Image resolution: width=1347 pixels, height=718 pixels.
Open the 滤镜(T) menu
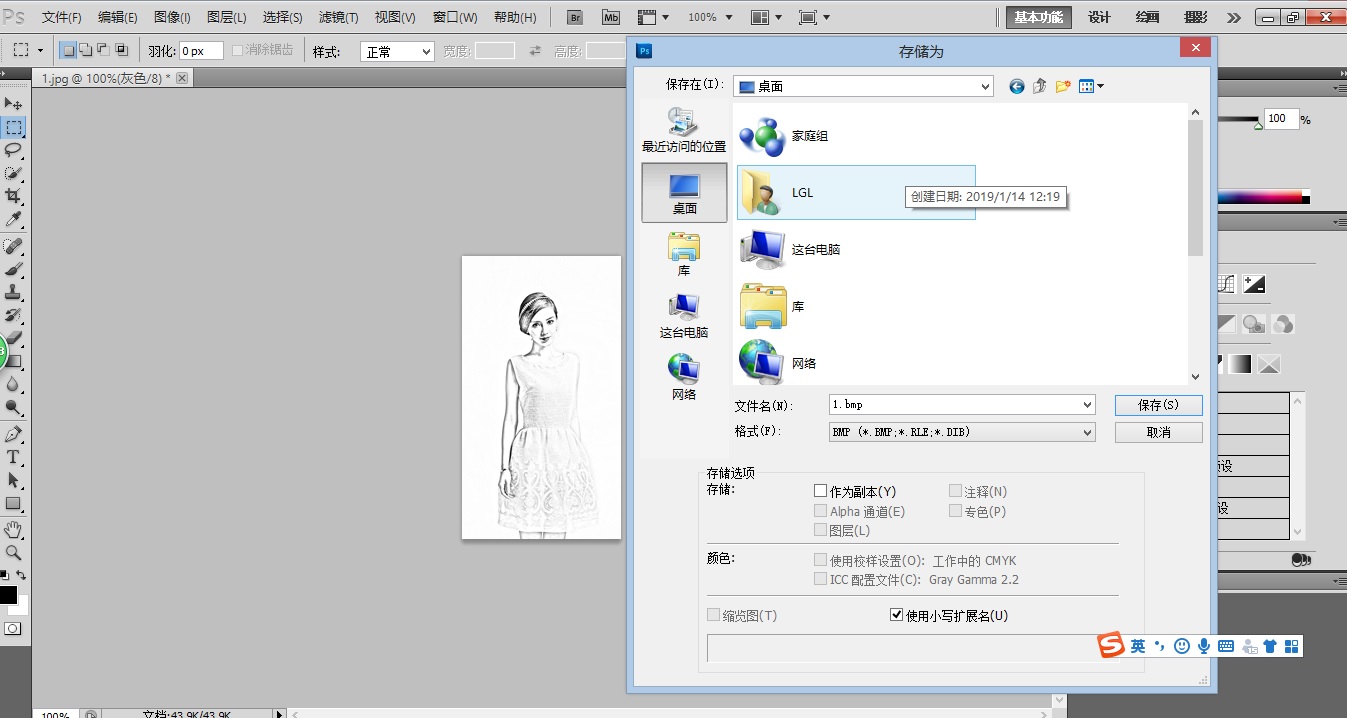338,17
